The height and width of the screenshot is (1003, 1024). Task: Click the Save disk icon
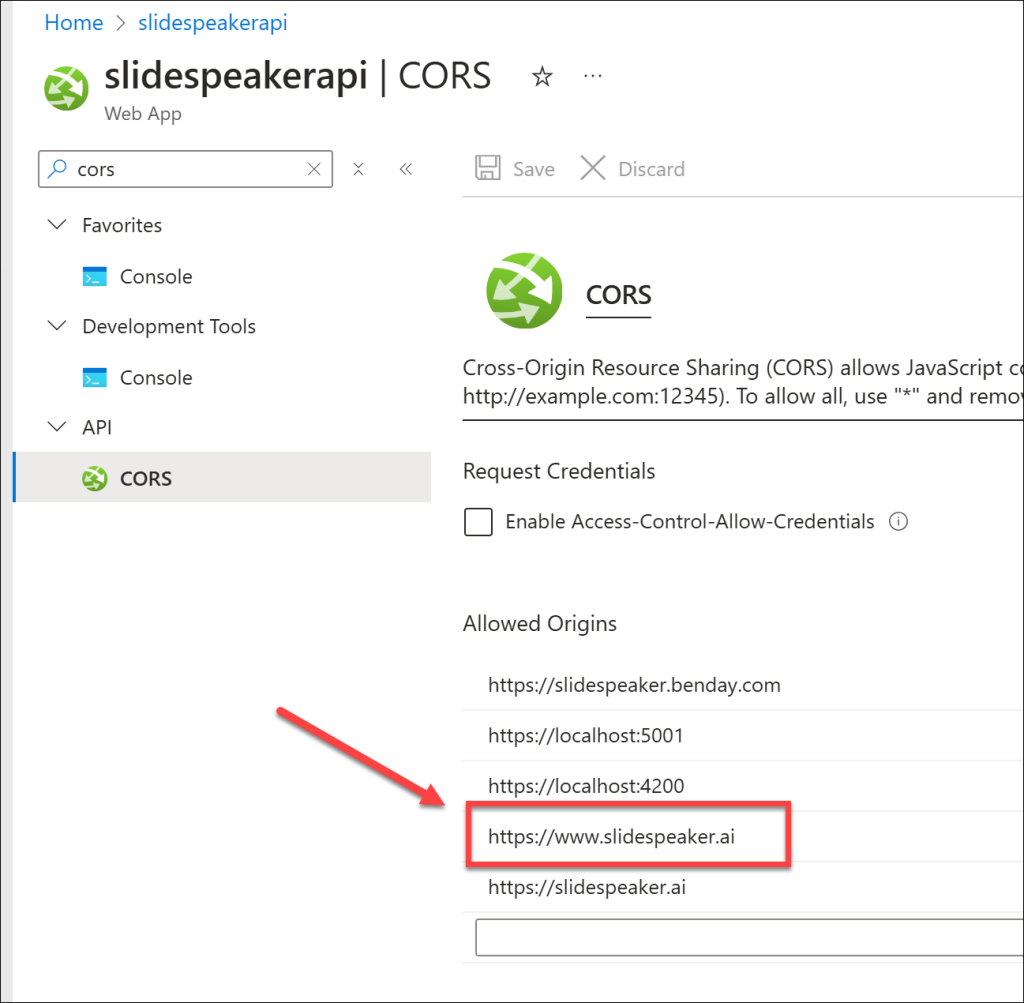click(x=488, y=168)
